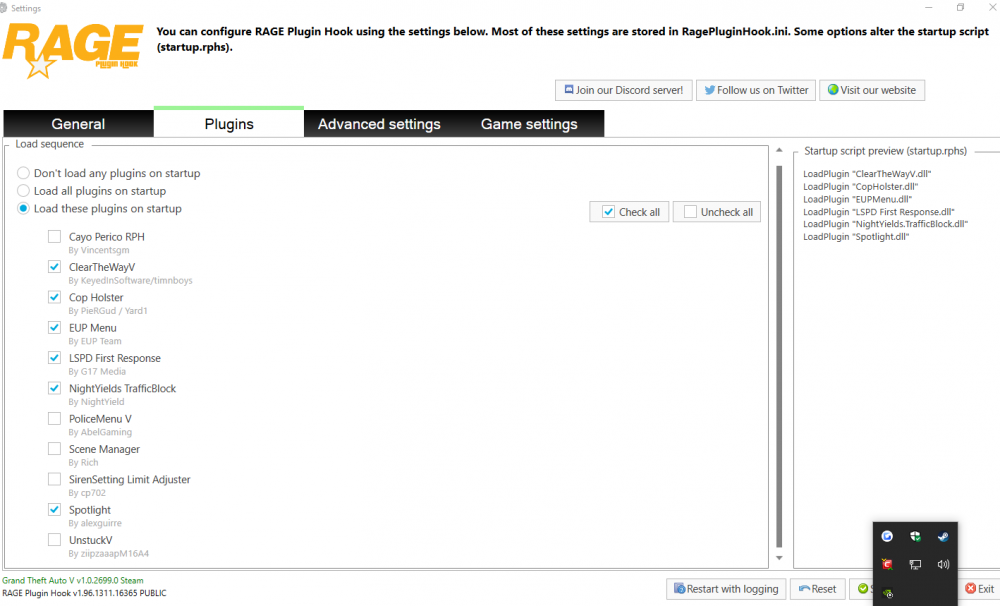
Task: Enable the PoliceMenu V checkbox
Action: pyautogui.click(x=55, y=418)
